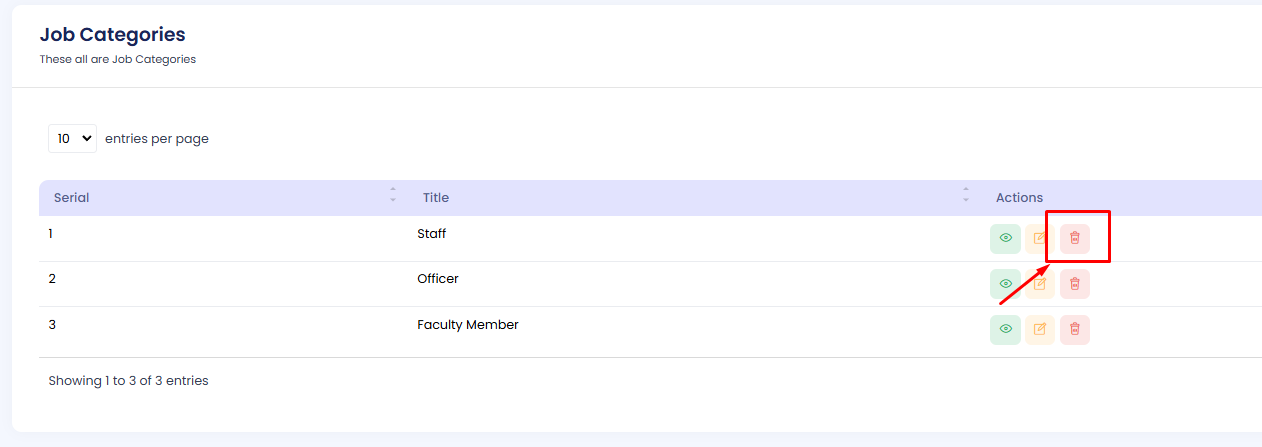The height and width of the screenshot is (447, 1262).
Task: Click the Actions column header
Action: (x=1019, y=198)
